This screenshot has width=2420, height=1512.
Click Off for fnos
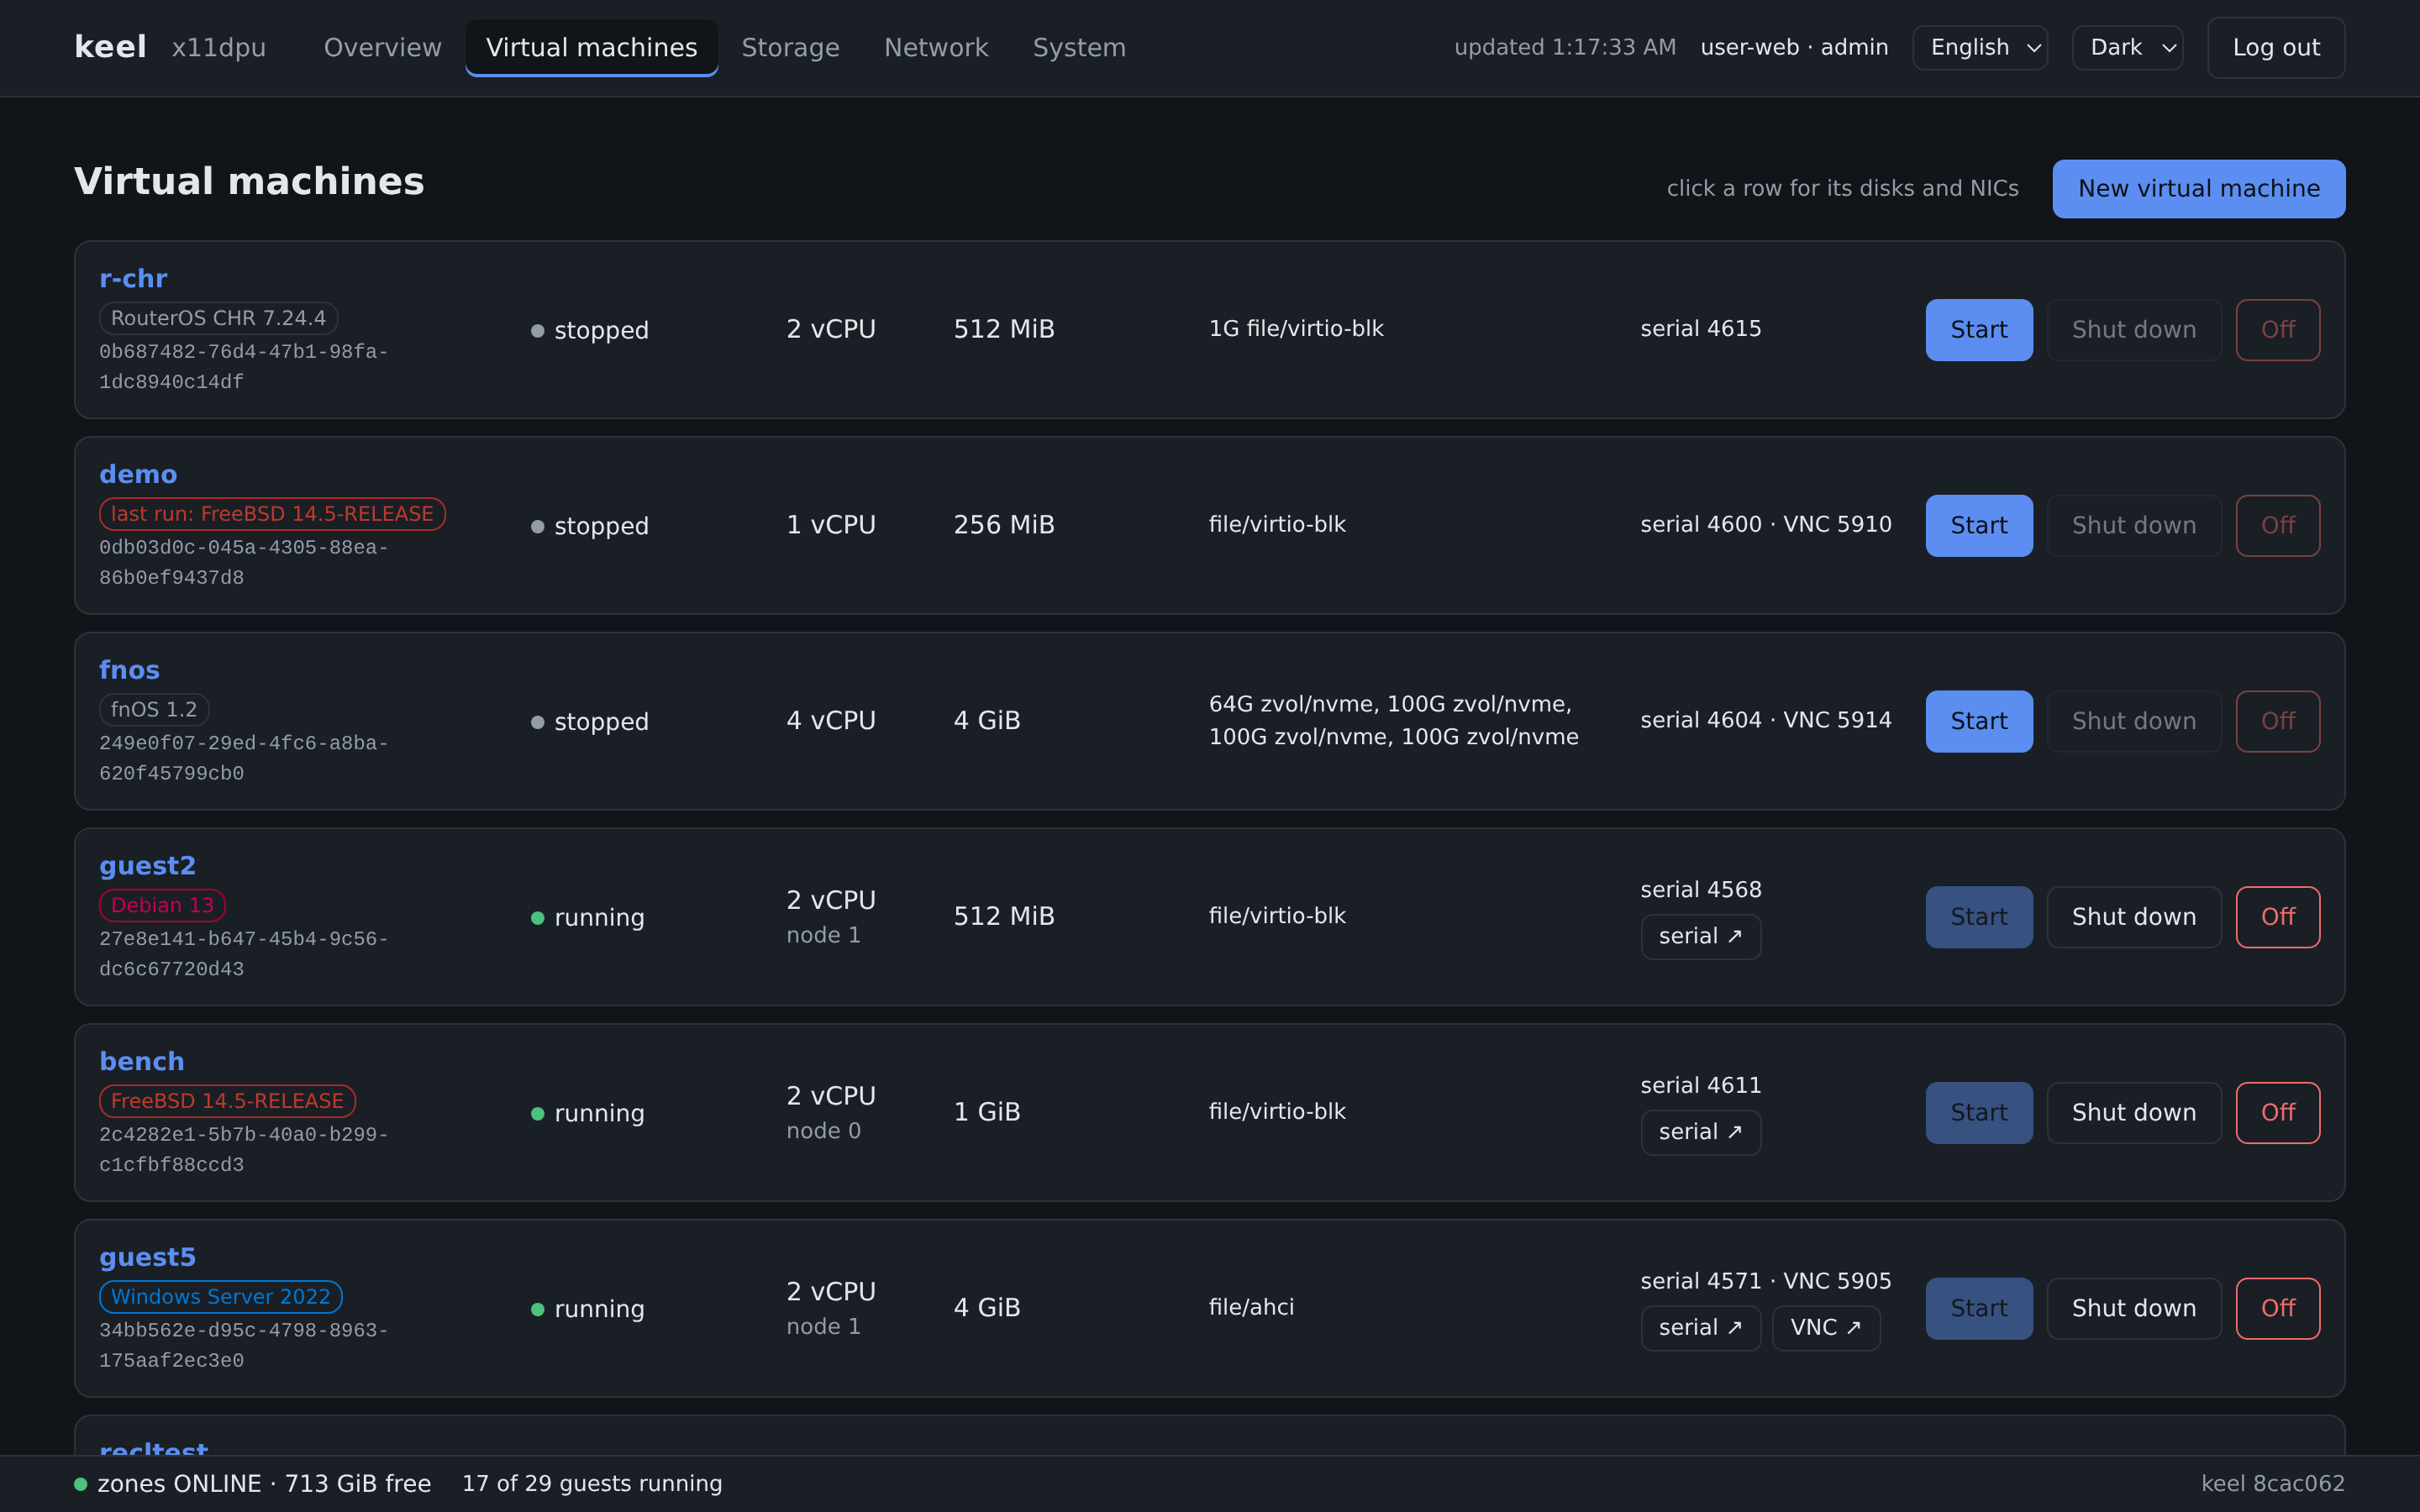pos(2277,721)
